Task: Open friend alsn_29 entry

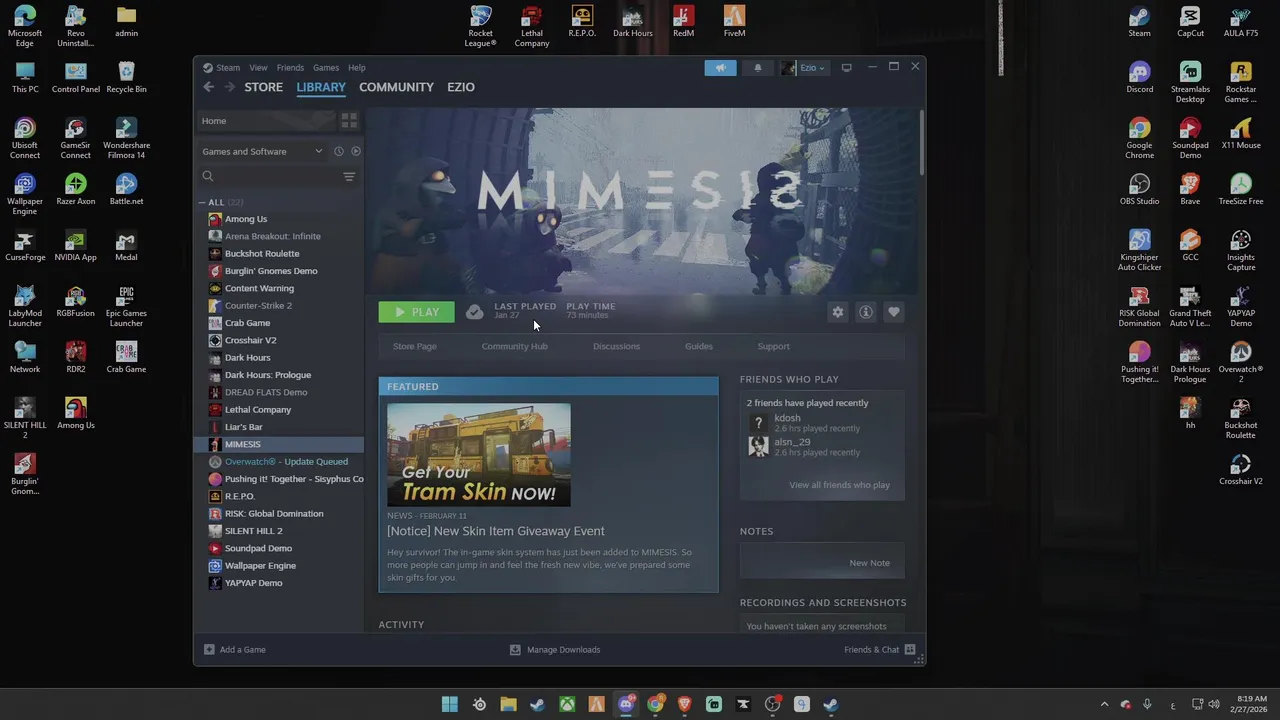Action: point(822,446)
